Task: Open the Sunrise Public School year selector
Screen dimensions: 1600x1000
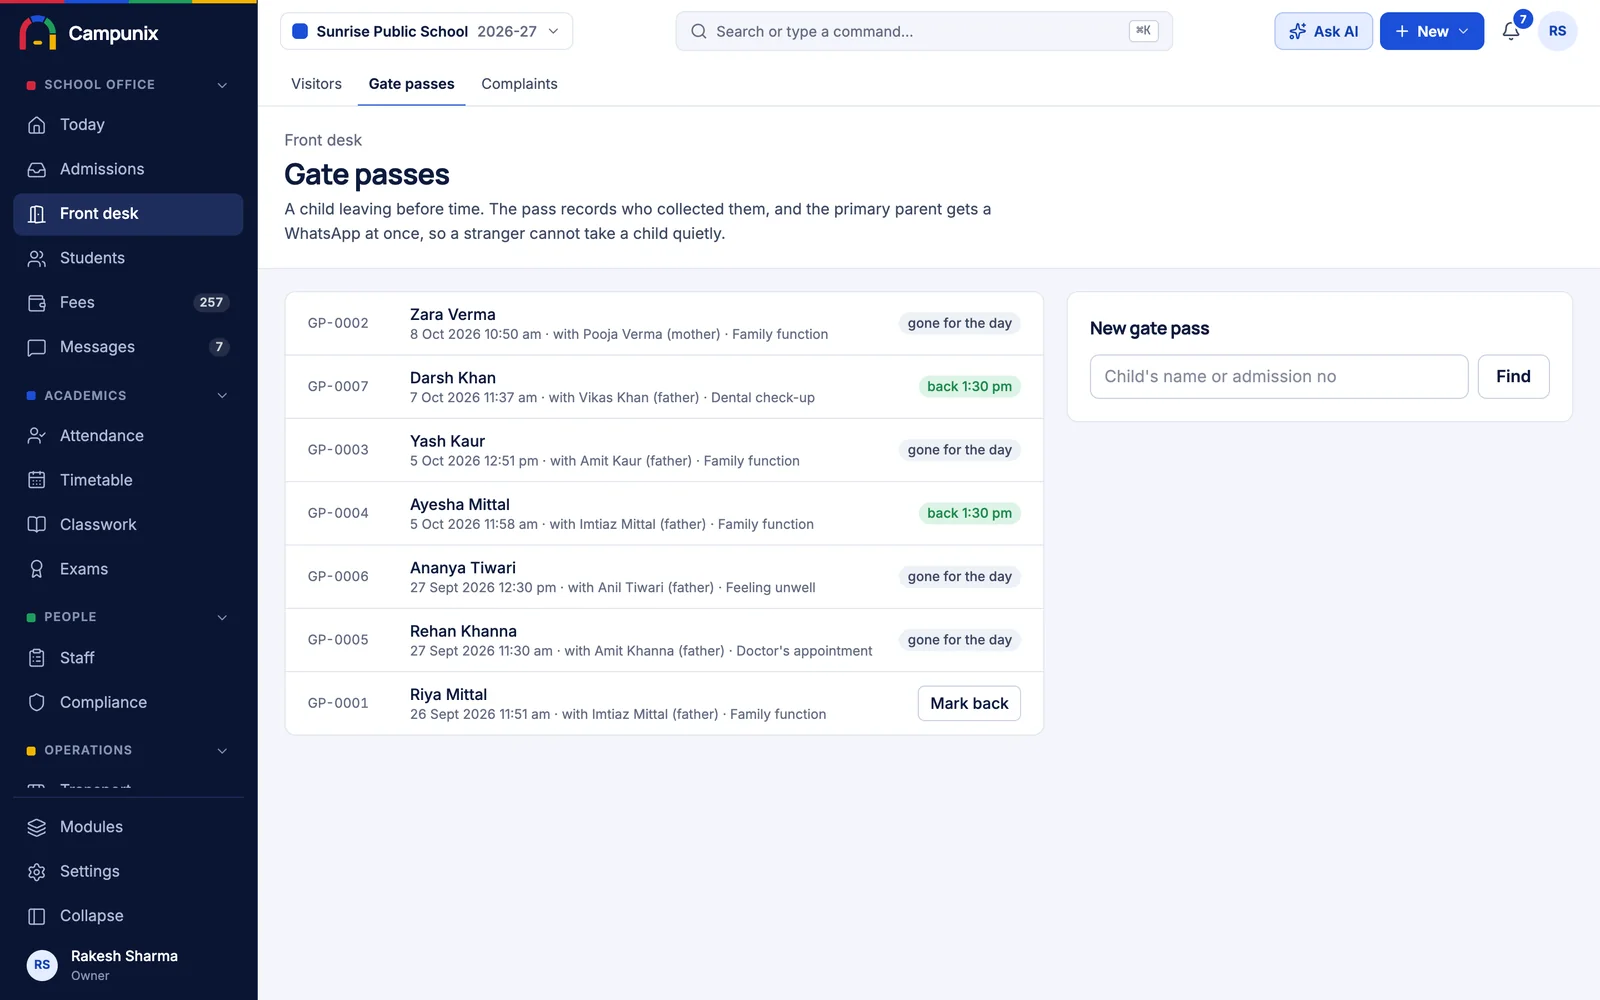Action: tap(426, 31)
